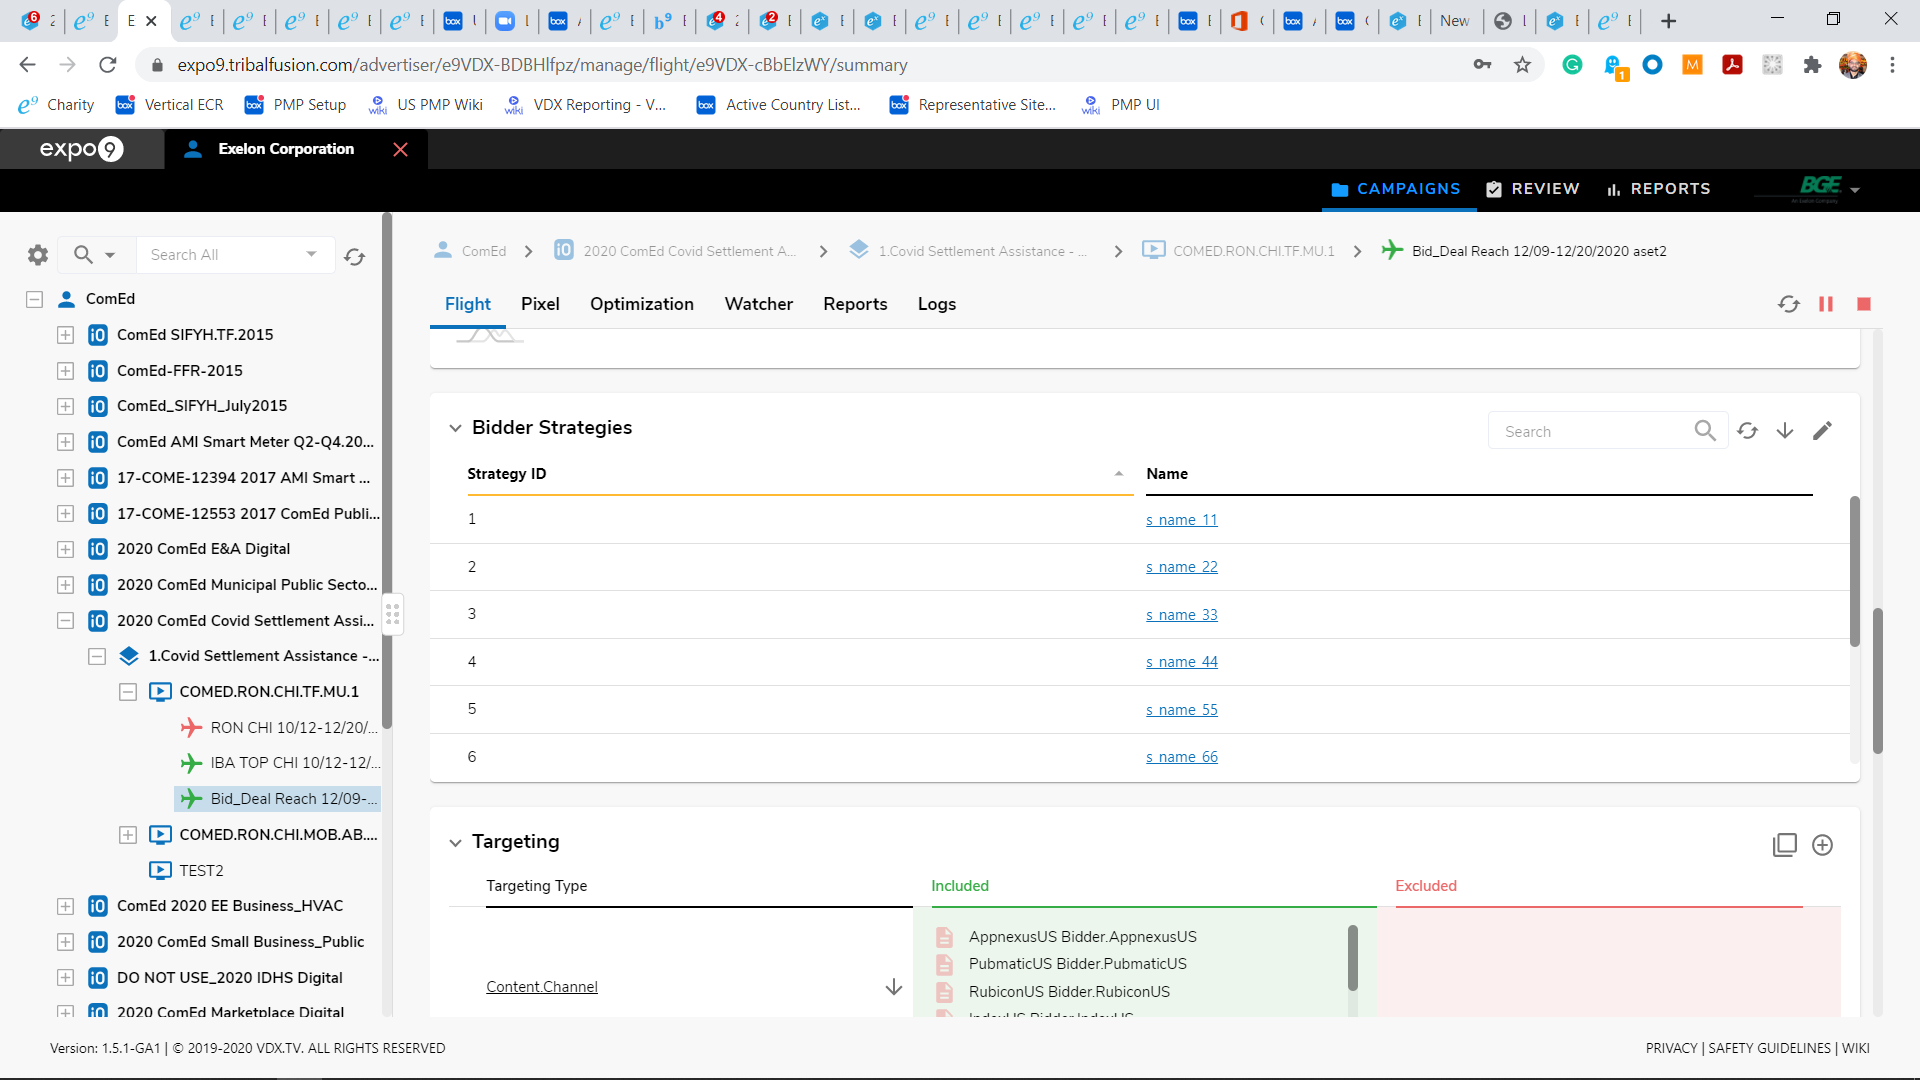Collapse the Targeting section chevron

(x=455, y=843)
